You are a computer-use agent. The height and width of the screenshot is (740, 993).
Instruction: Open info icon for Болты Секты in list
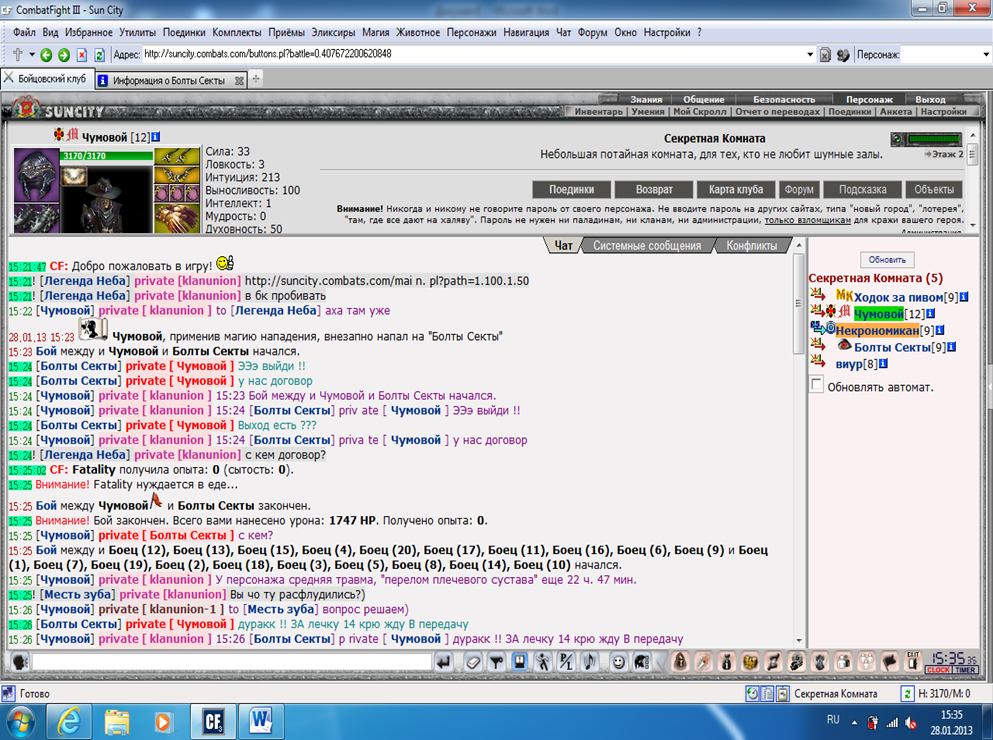click(951, 347)
